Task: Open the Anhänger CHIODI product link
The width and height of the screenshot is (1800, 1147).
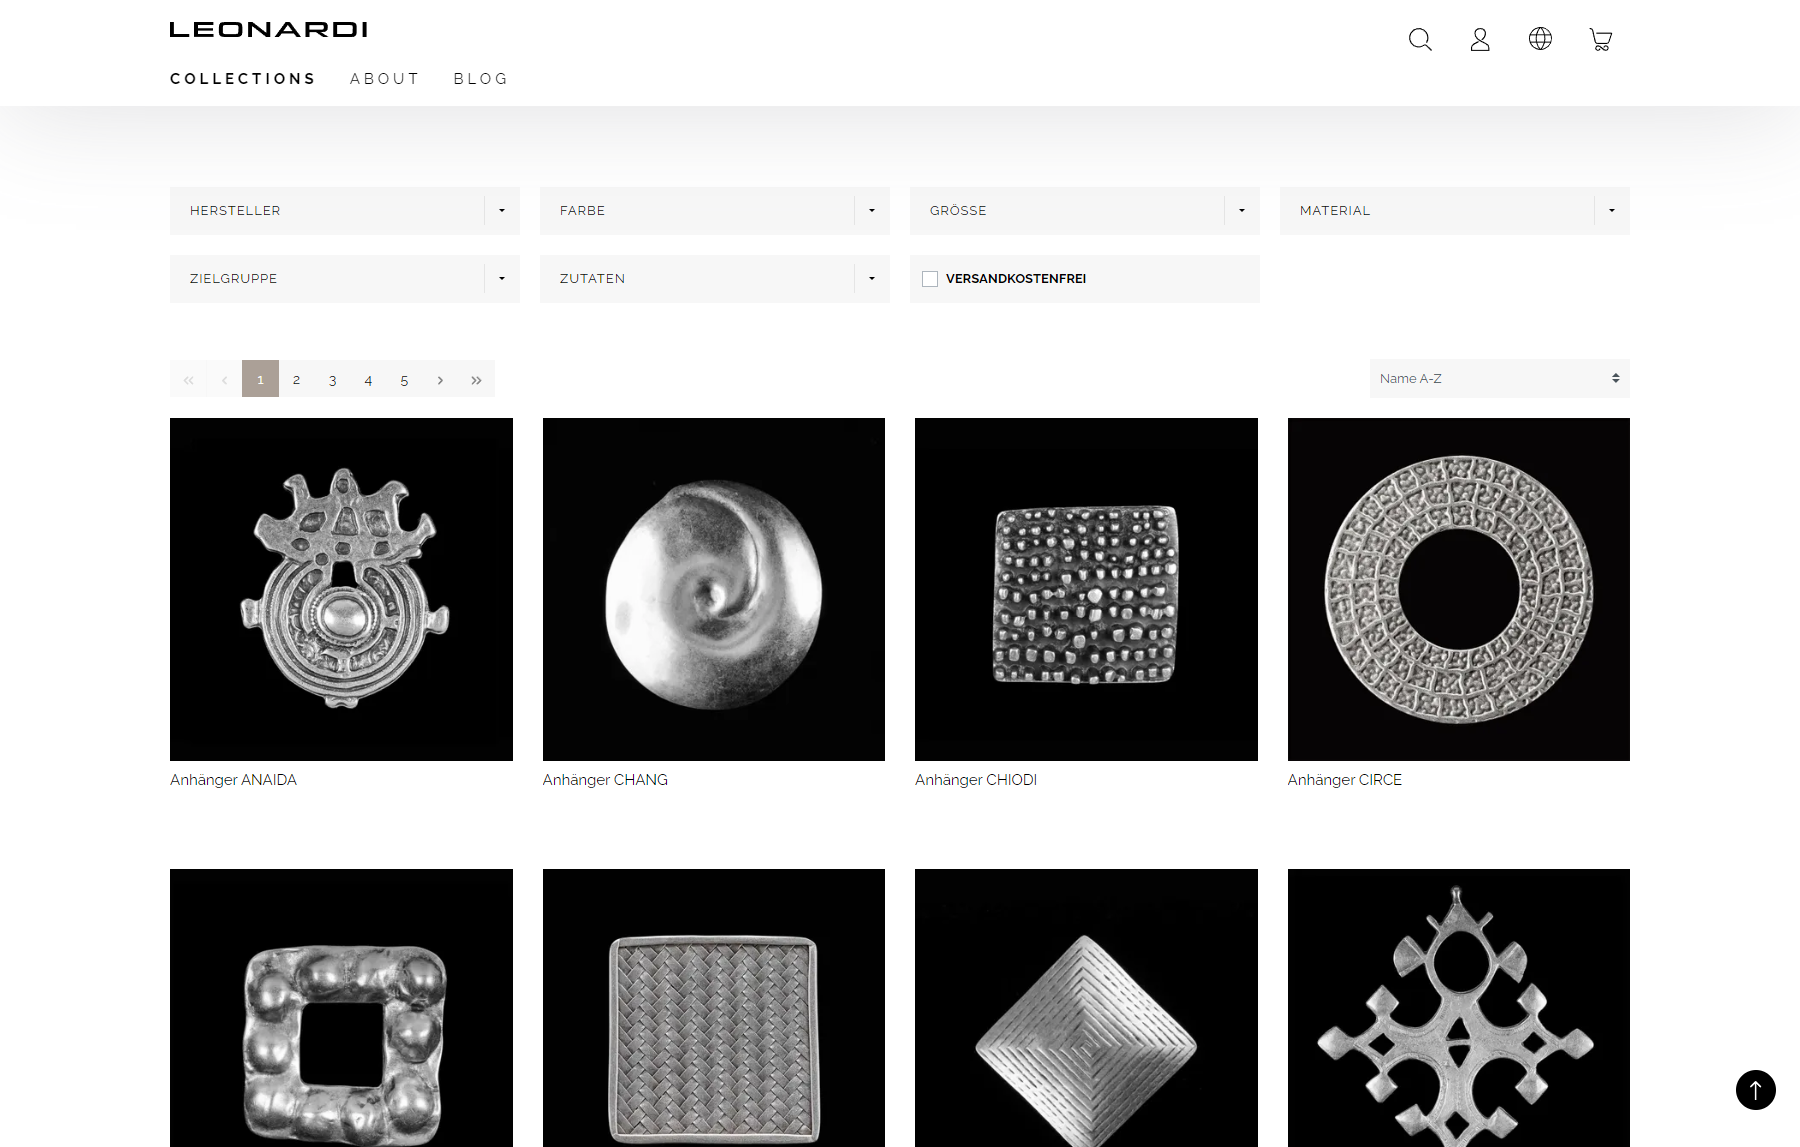Action: click(x=976, y=780)
